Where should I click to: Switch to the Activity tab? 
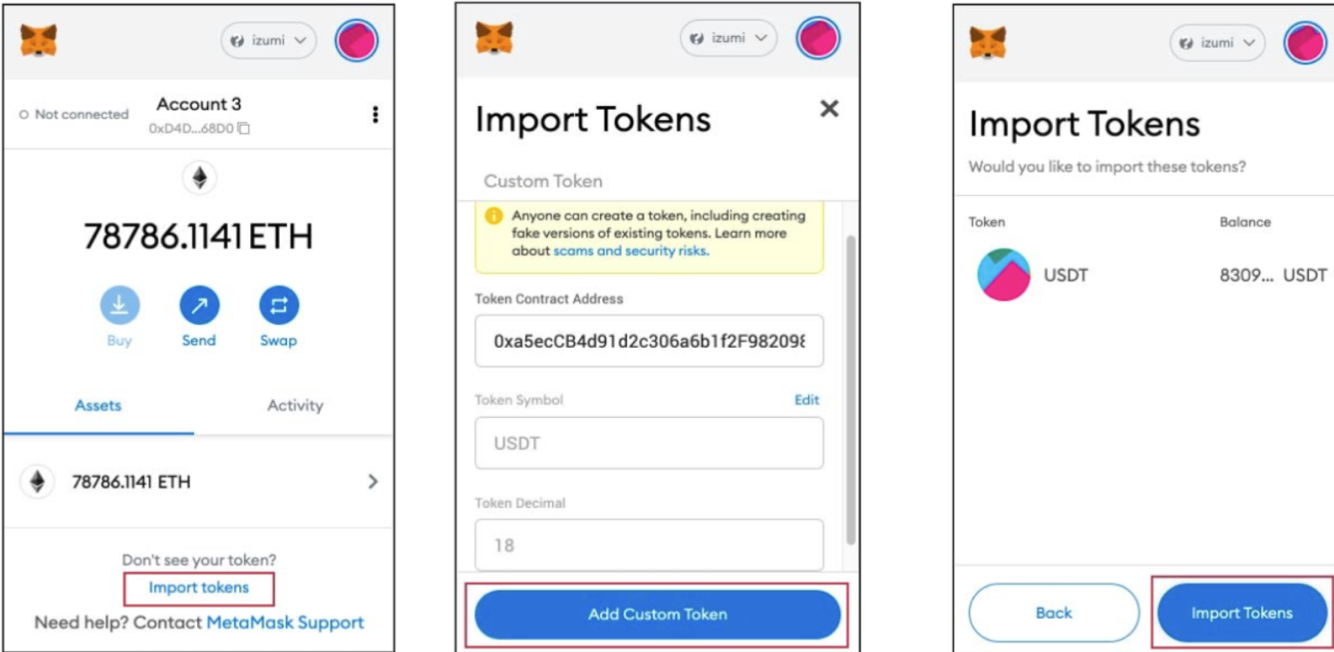[295, 405]
